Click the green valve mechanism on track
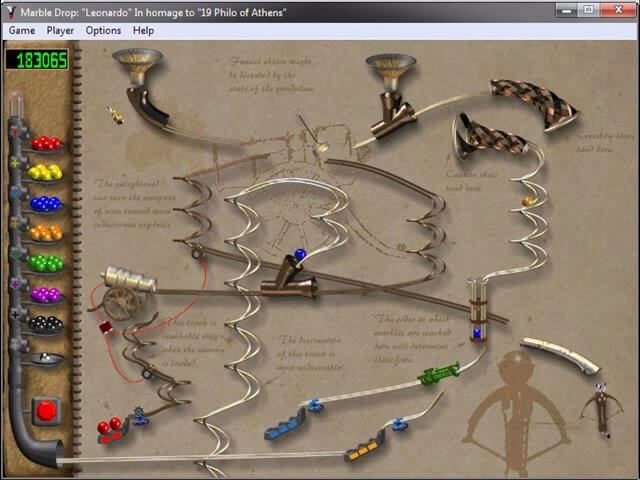 tap(439, 373)
